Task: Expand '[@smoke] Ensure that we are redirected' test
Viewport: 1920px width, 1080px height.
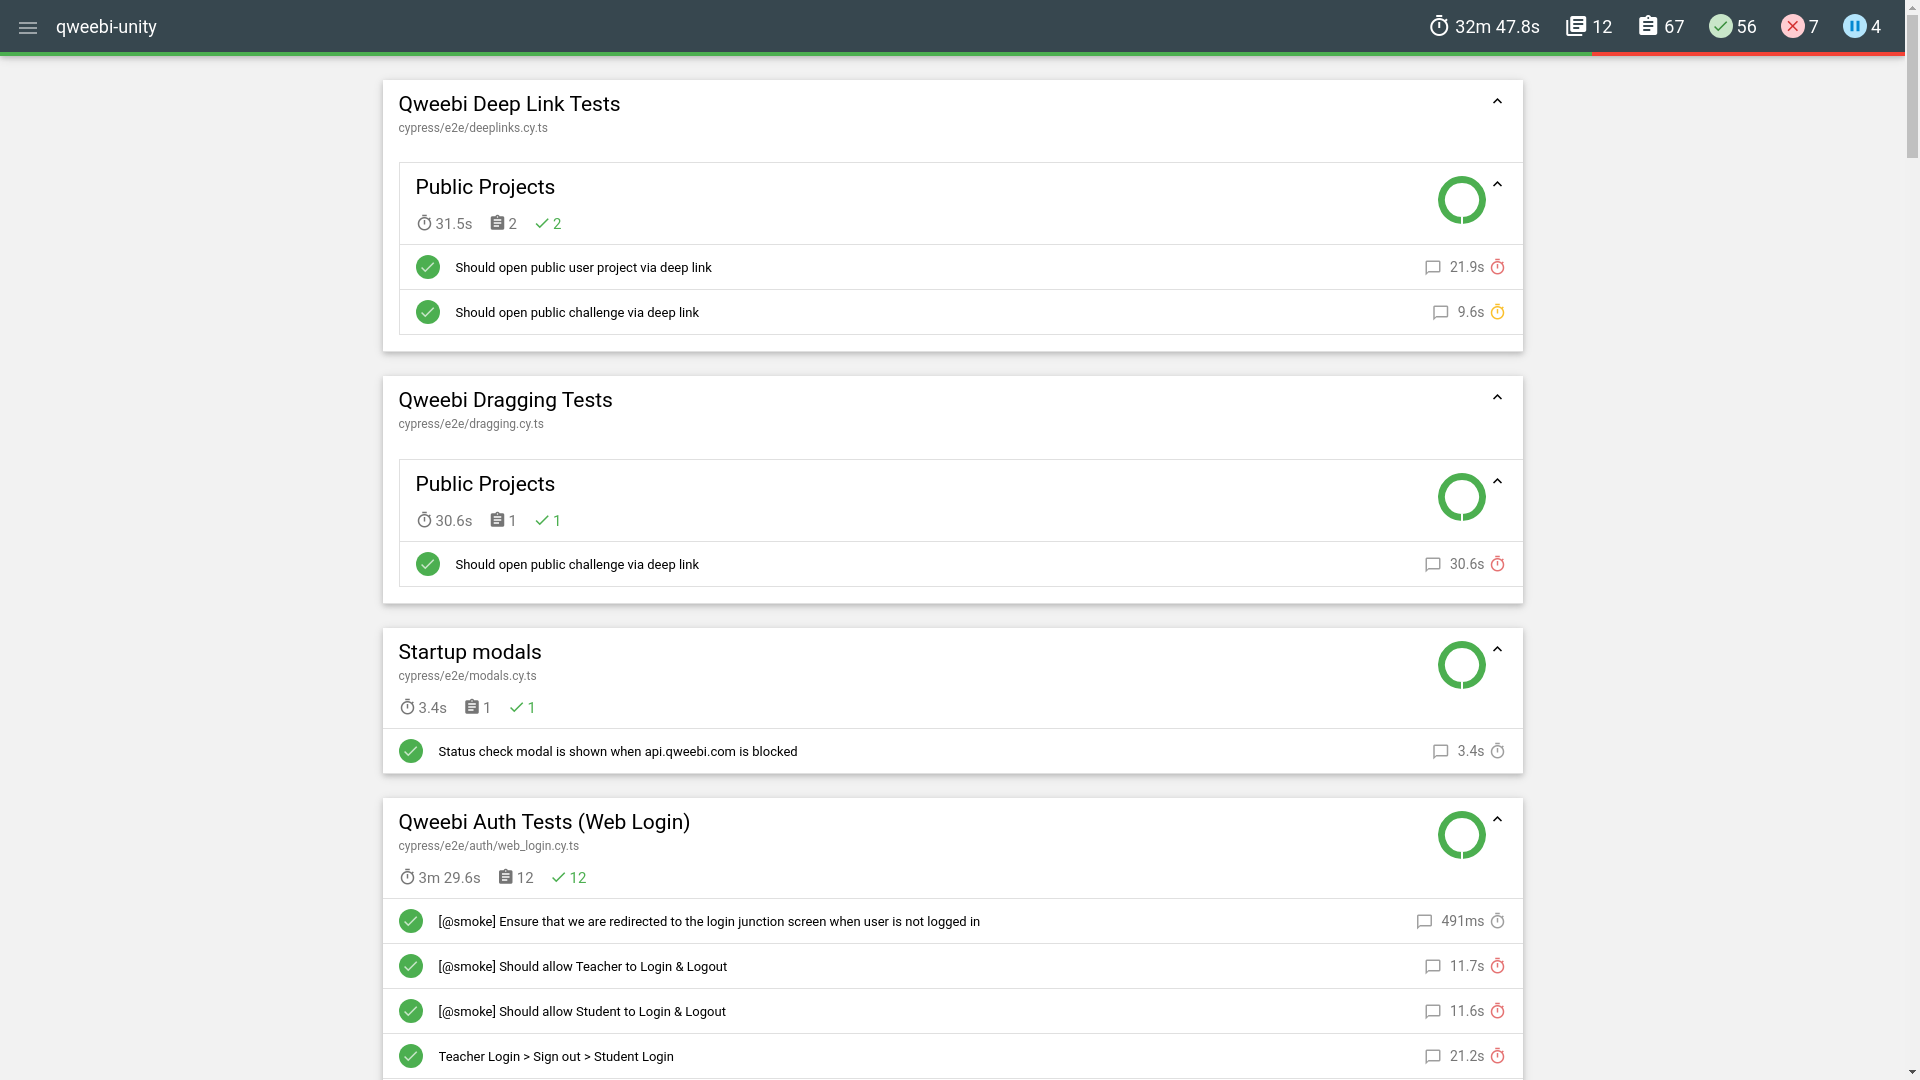Action: (x=952, y=921)
